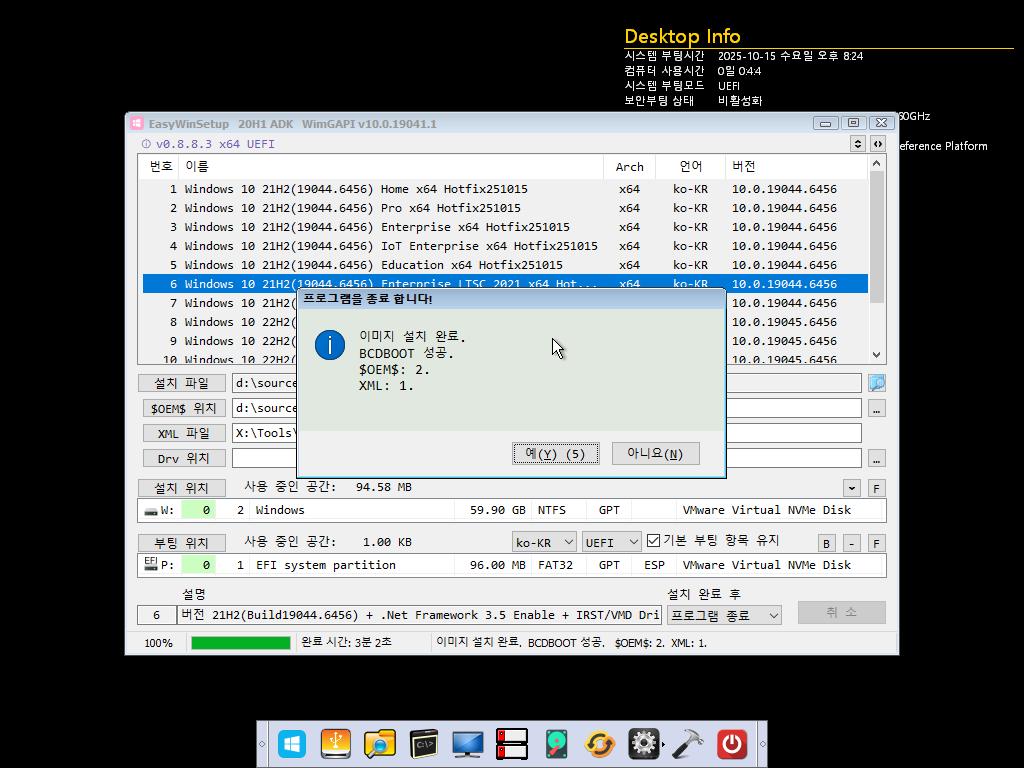Click the blue information icon in dialog
Viewport: 1024px width, 768px height.
[330, 345]
